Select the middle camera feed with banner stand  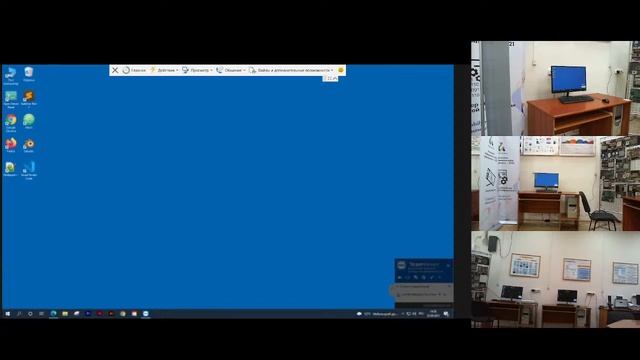pos(556,183)
